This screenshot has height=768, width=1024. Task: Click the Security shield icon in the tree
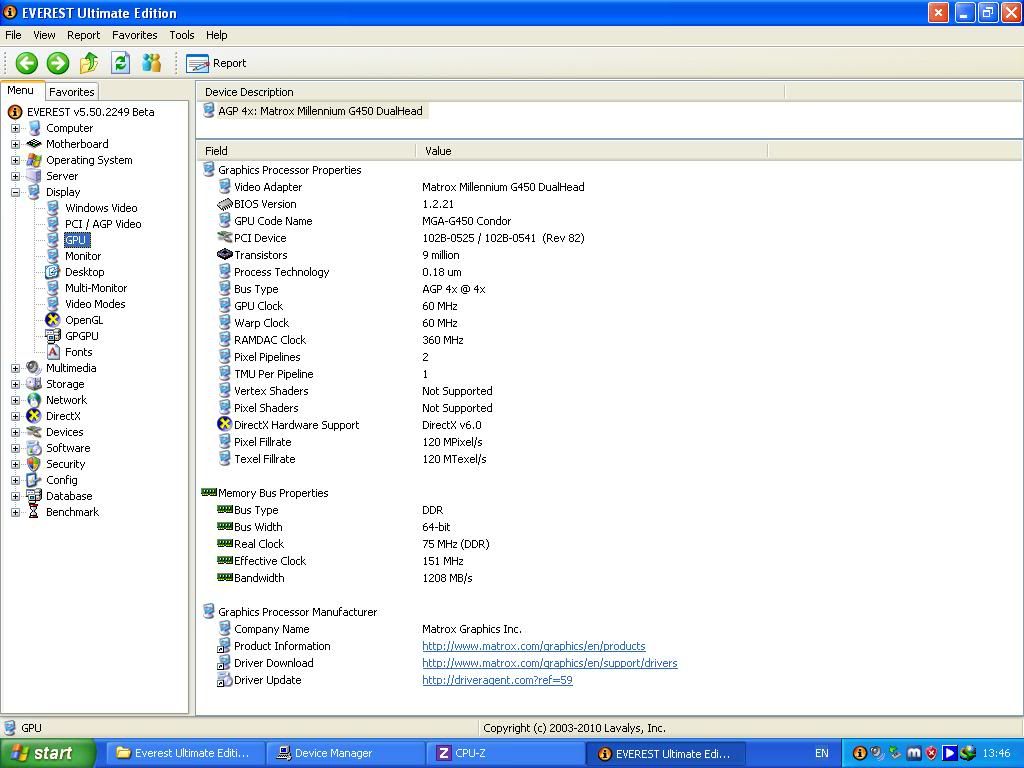click(x=34, y=464)
